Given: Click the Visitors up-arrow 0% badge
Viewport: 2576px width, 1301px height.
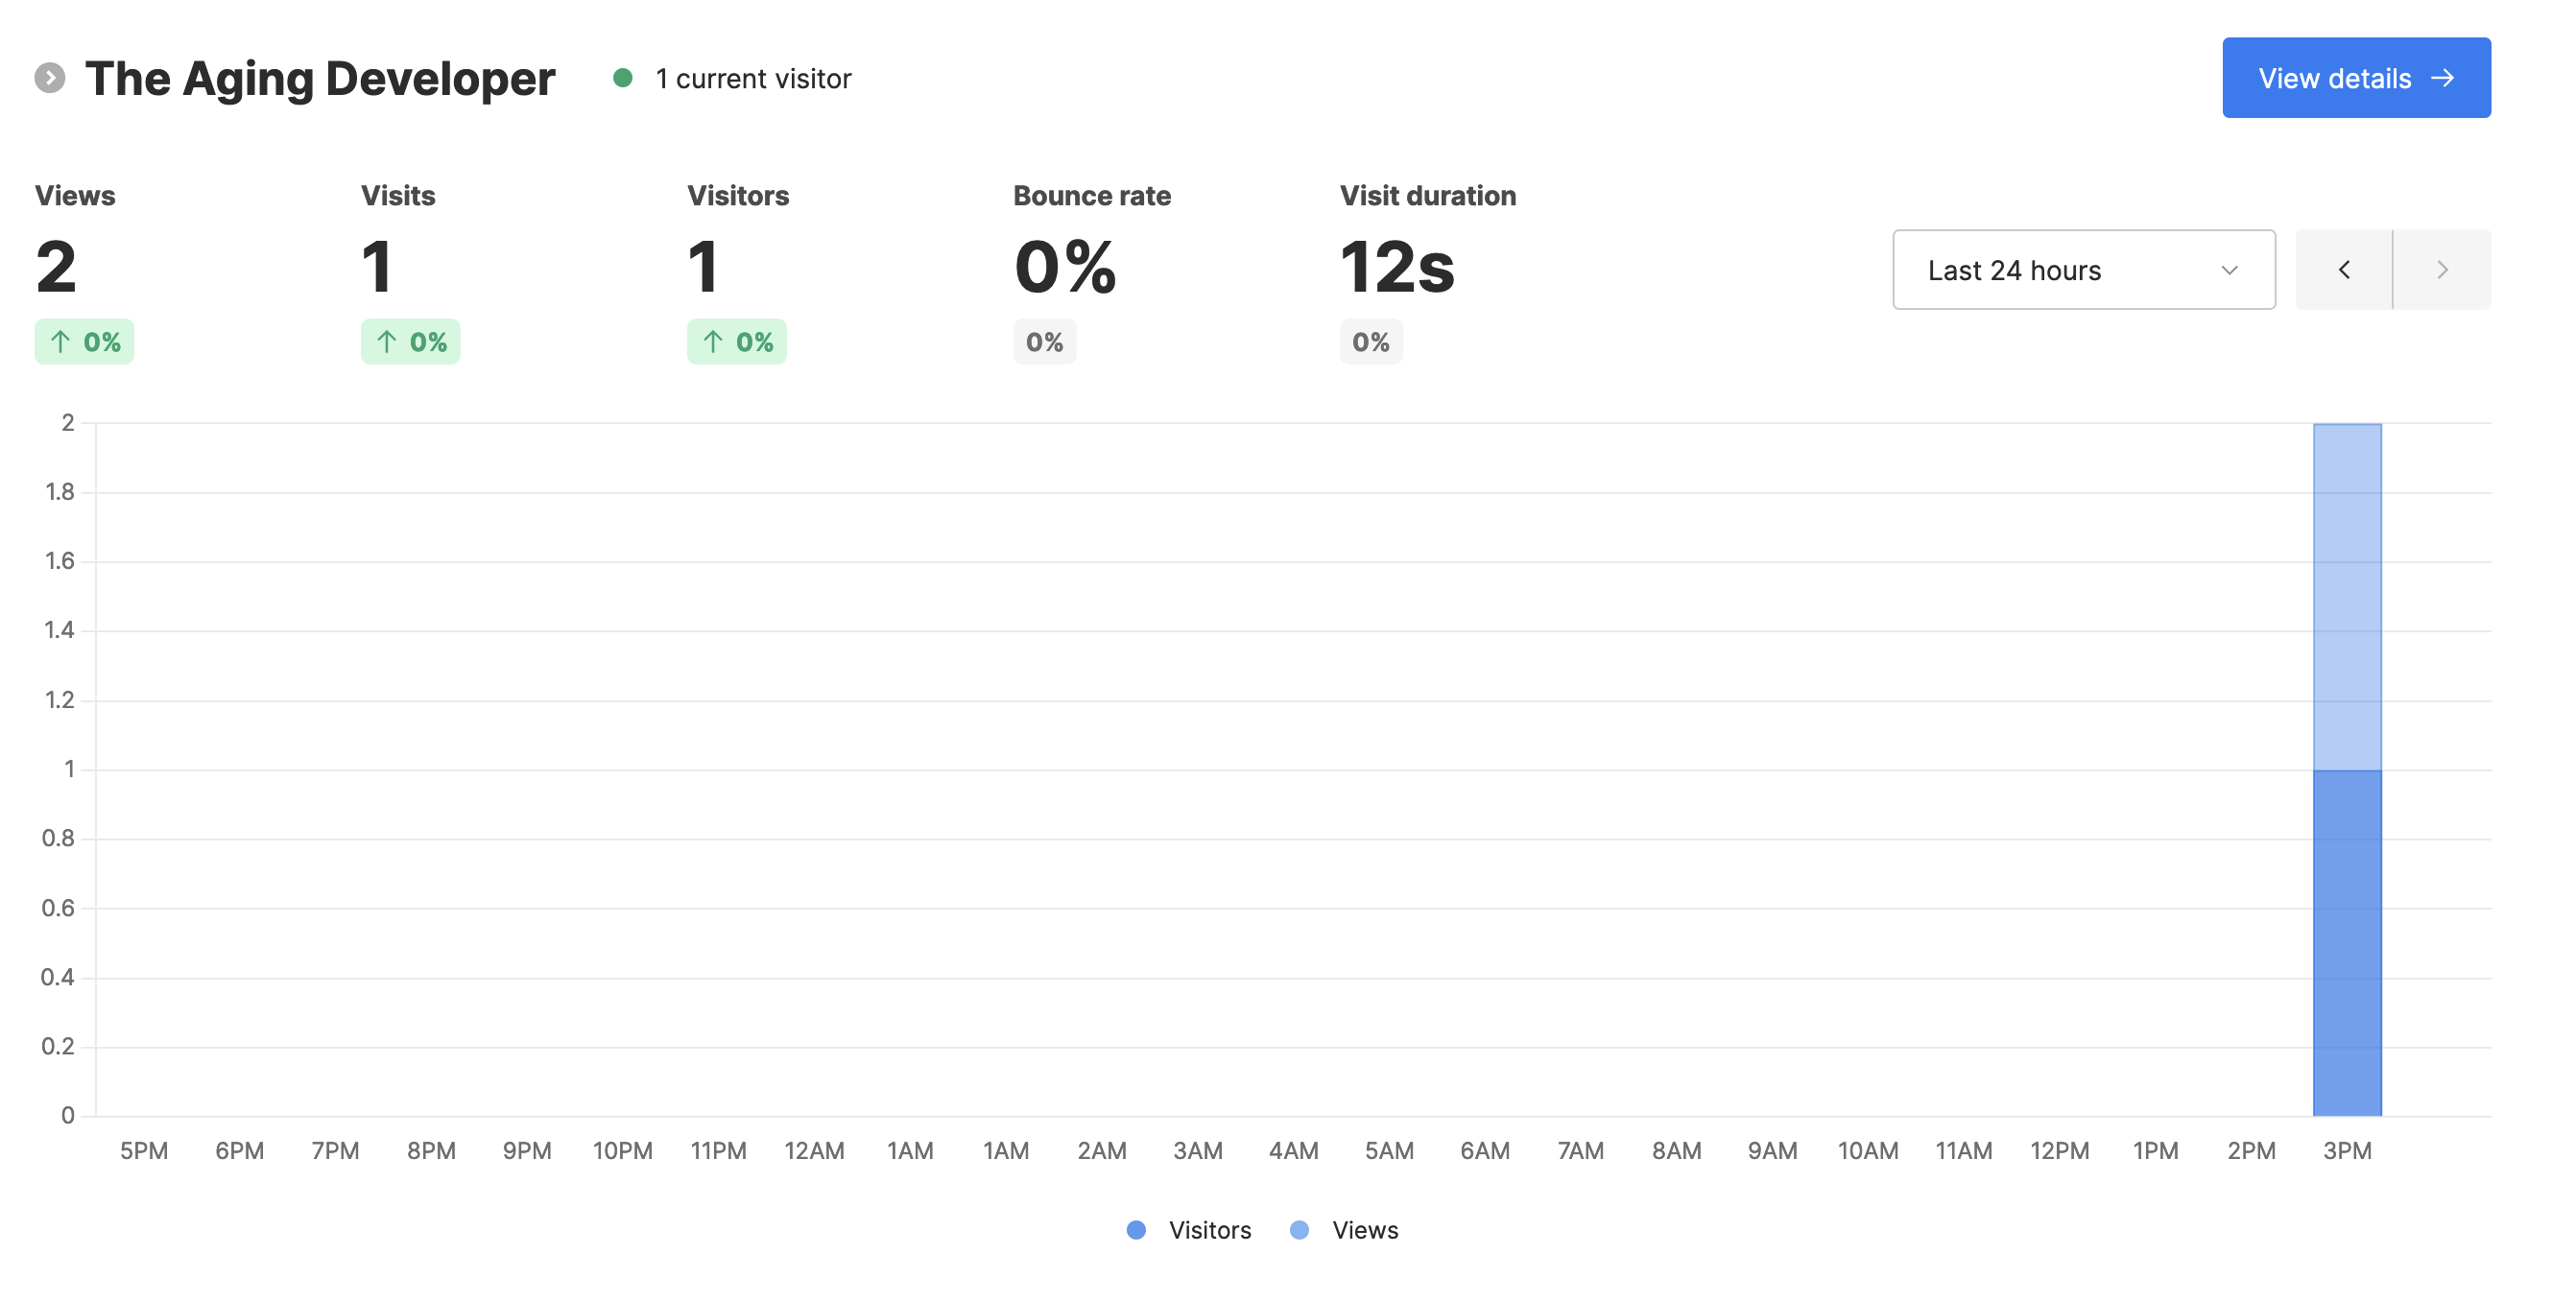Looking at the screenshot, I should 736,342.
